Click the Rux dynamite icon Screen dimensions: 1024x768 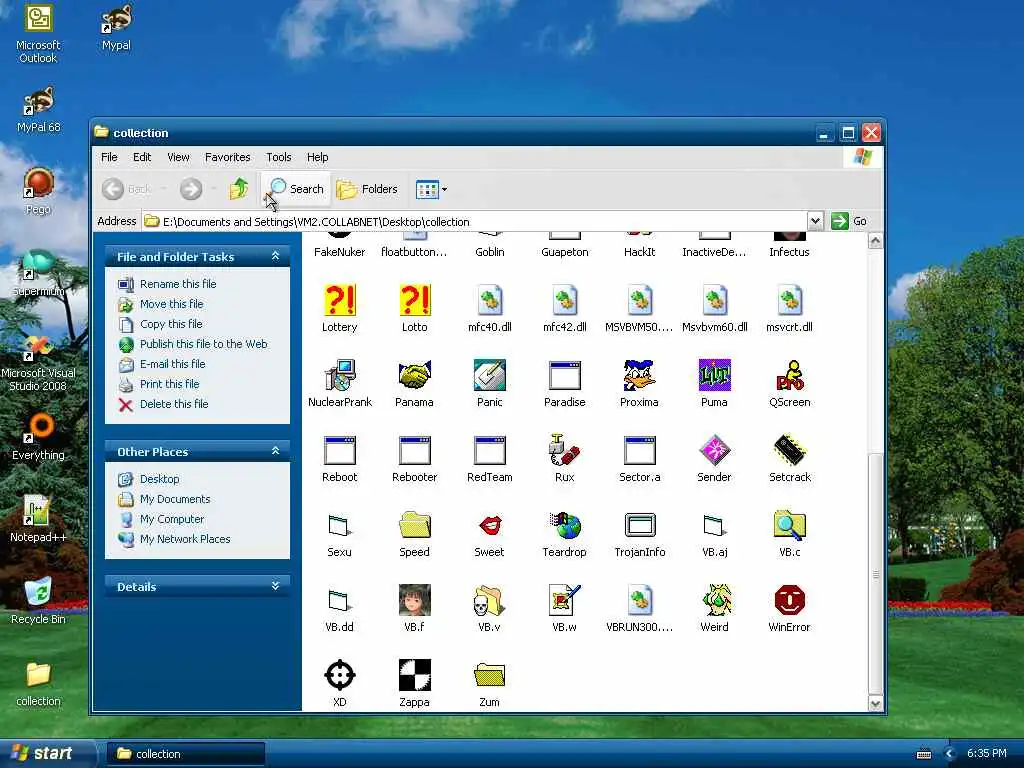click(x=565, y=451)
